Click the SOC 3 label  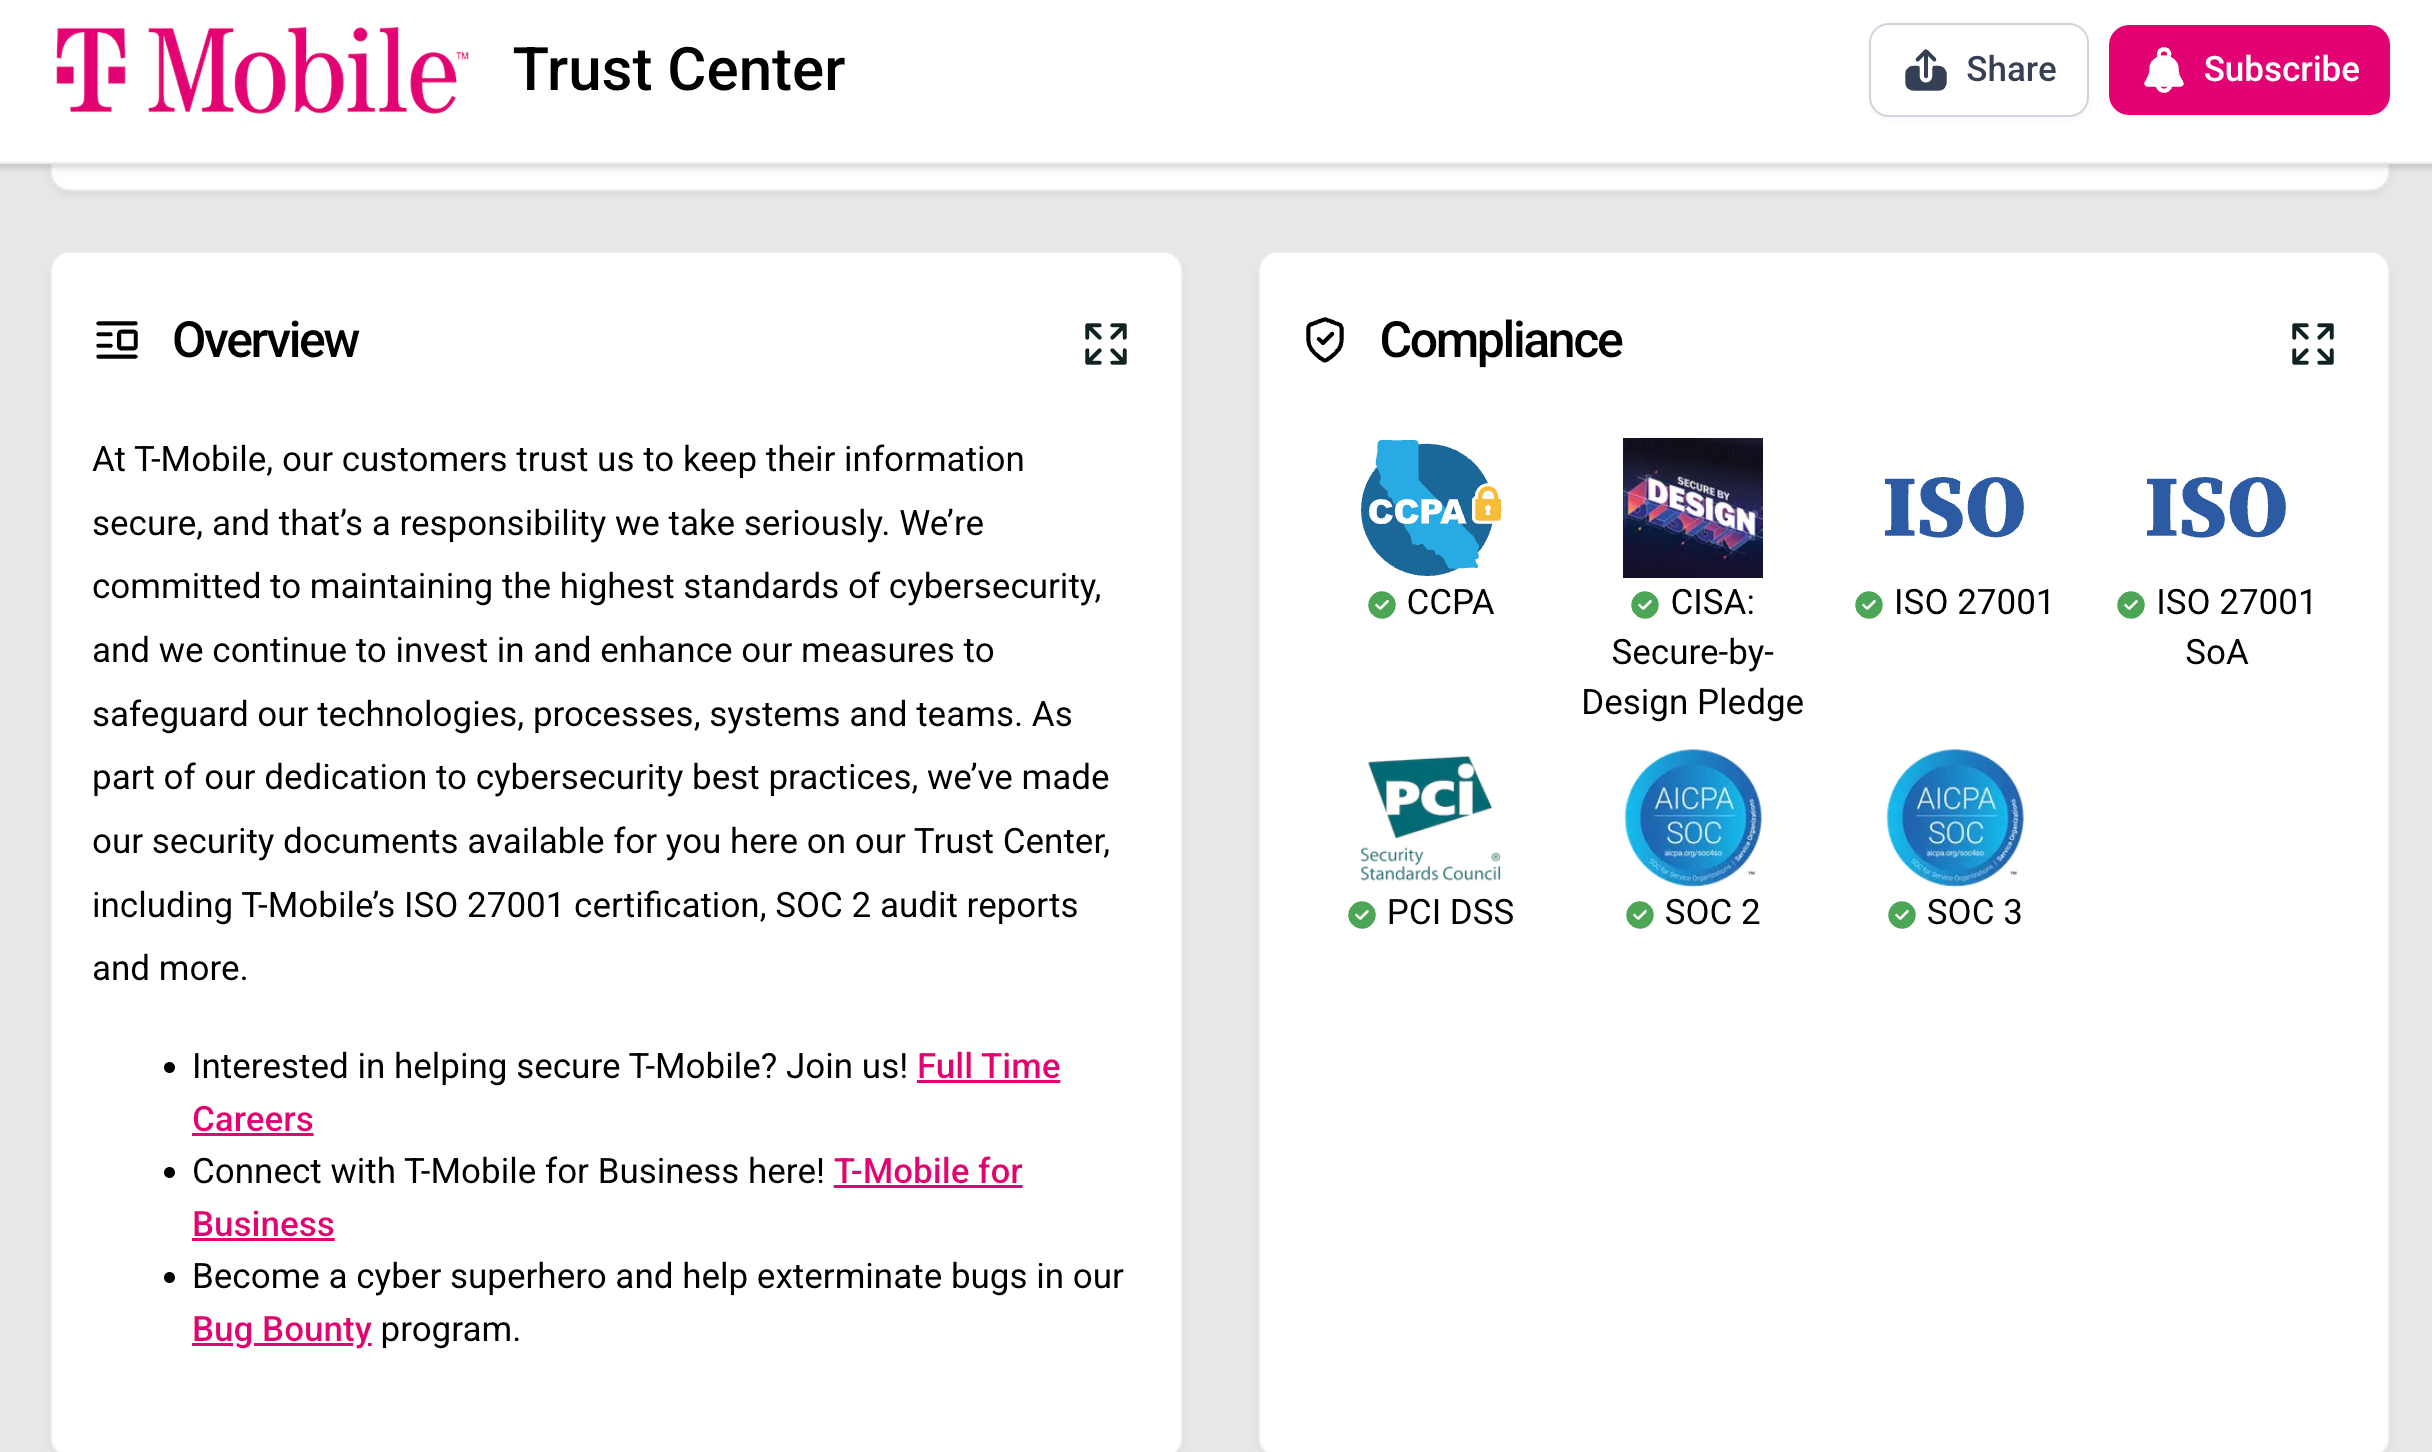(x=1974, y=912)
